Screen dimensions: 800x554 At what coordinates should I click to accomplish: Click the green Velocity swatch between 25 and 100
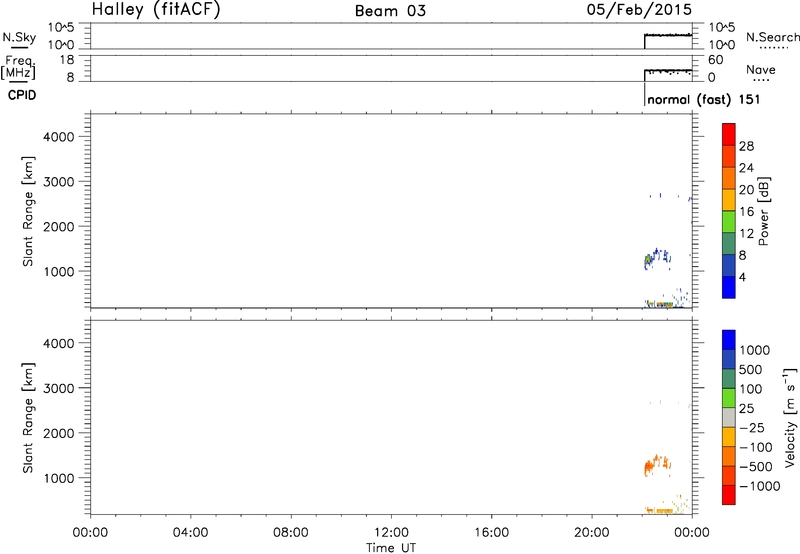click(x=729, y=398)
